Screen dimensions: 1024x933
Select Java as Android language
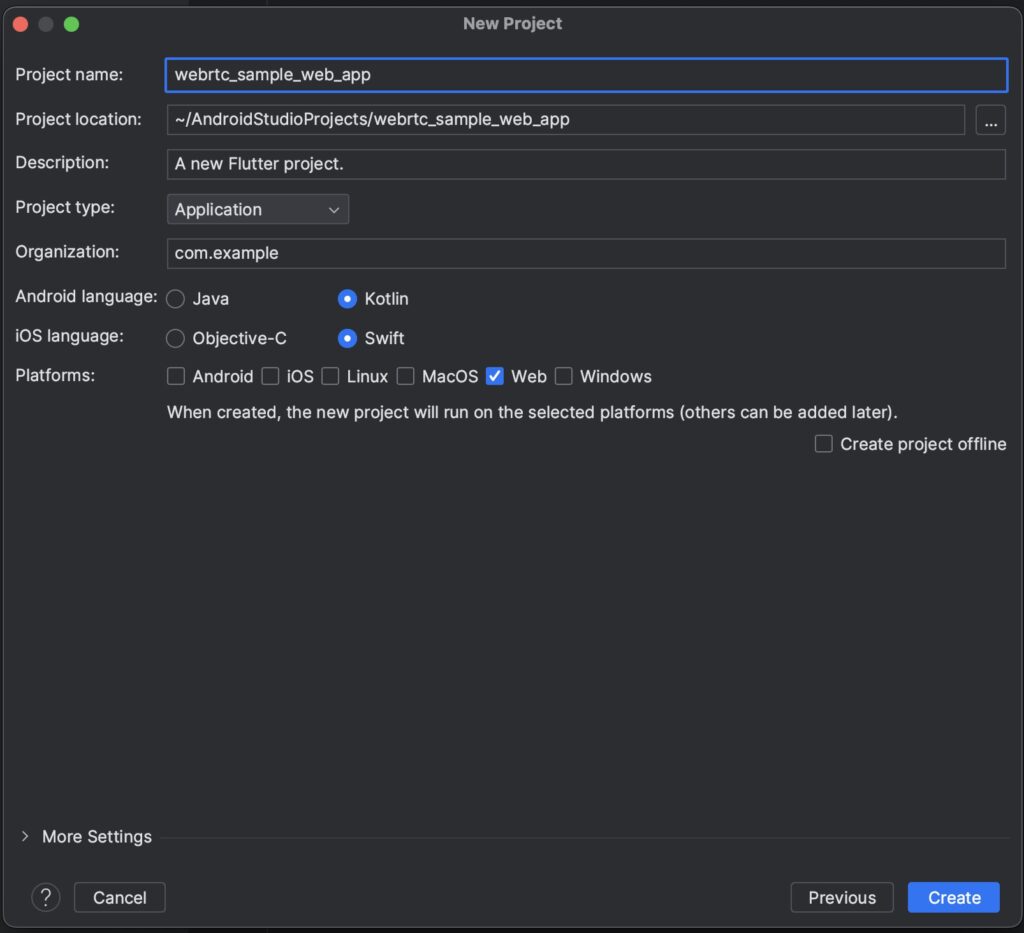pyautogui.click(x=175, y=298)
